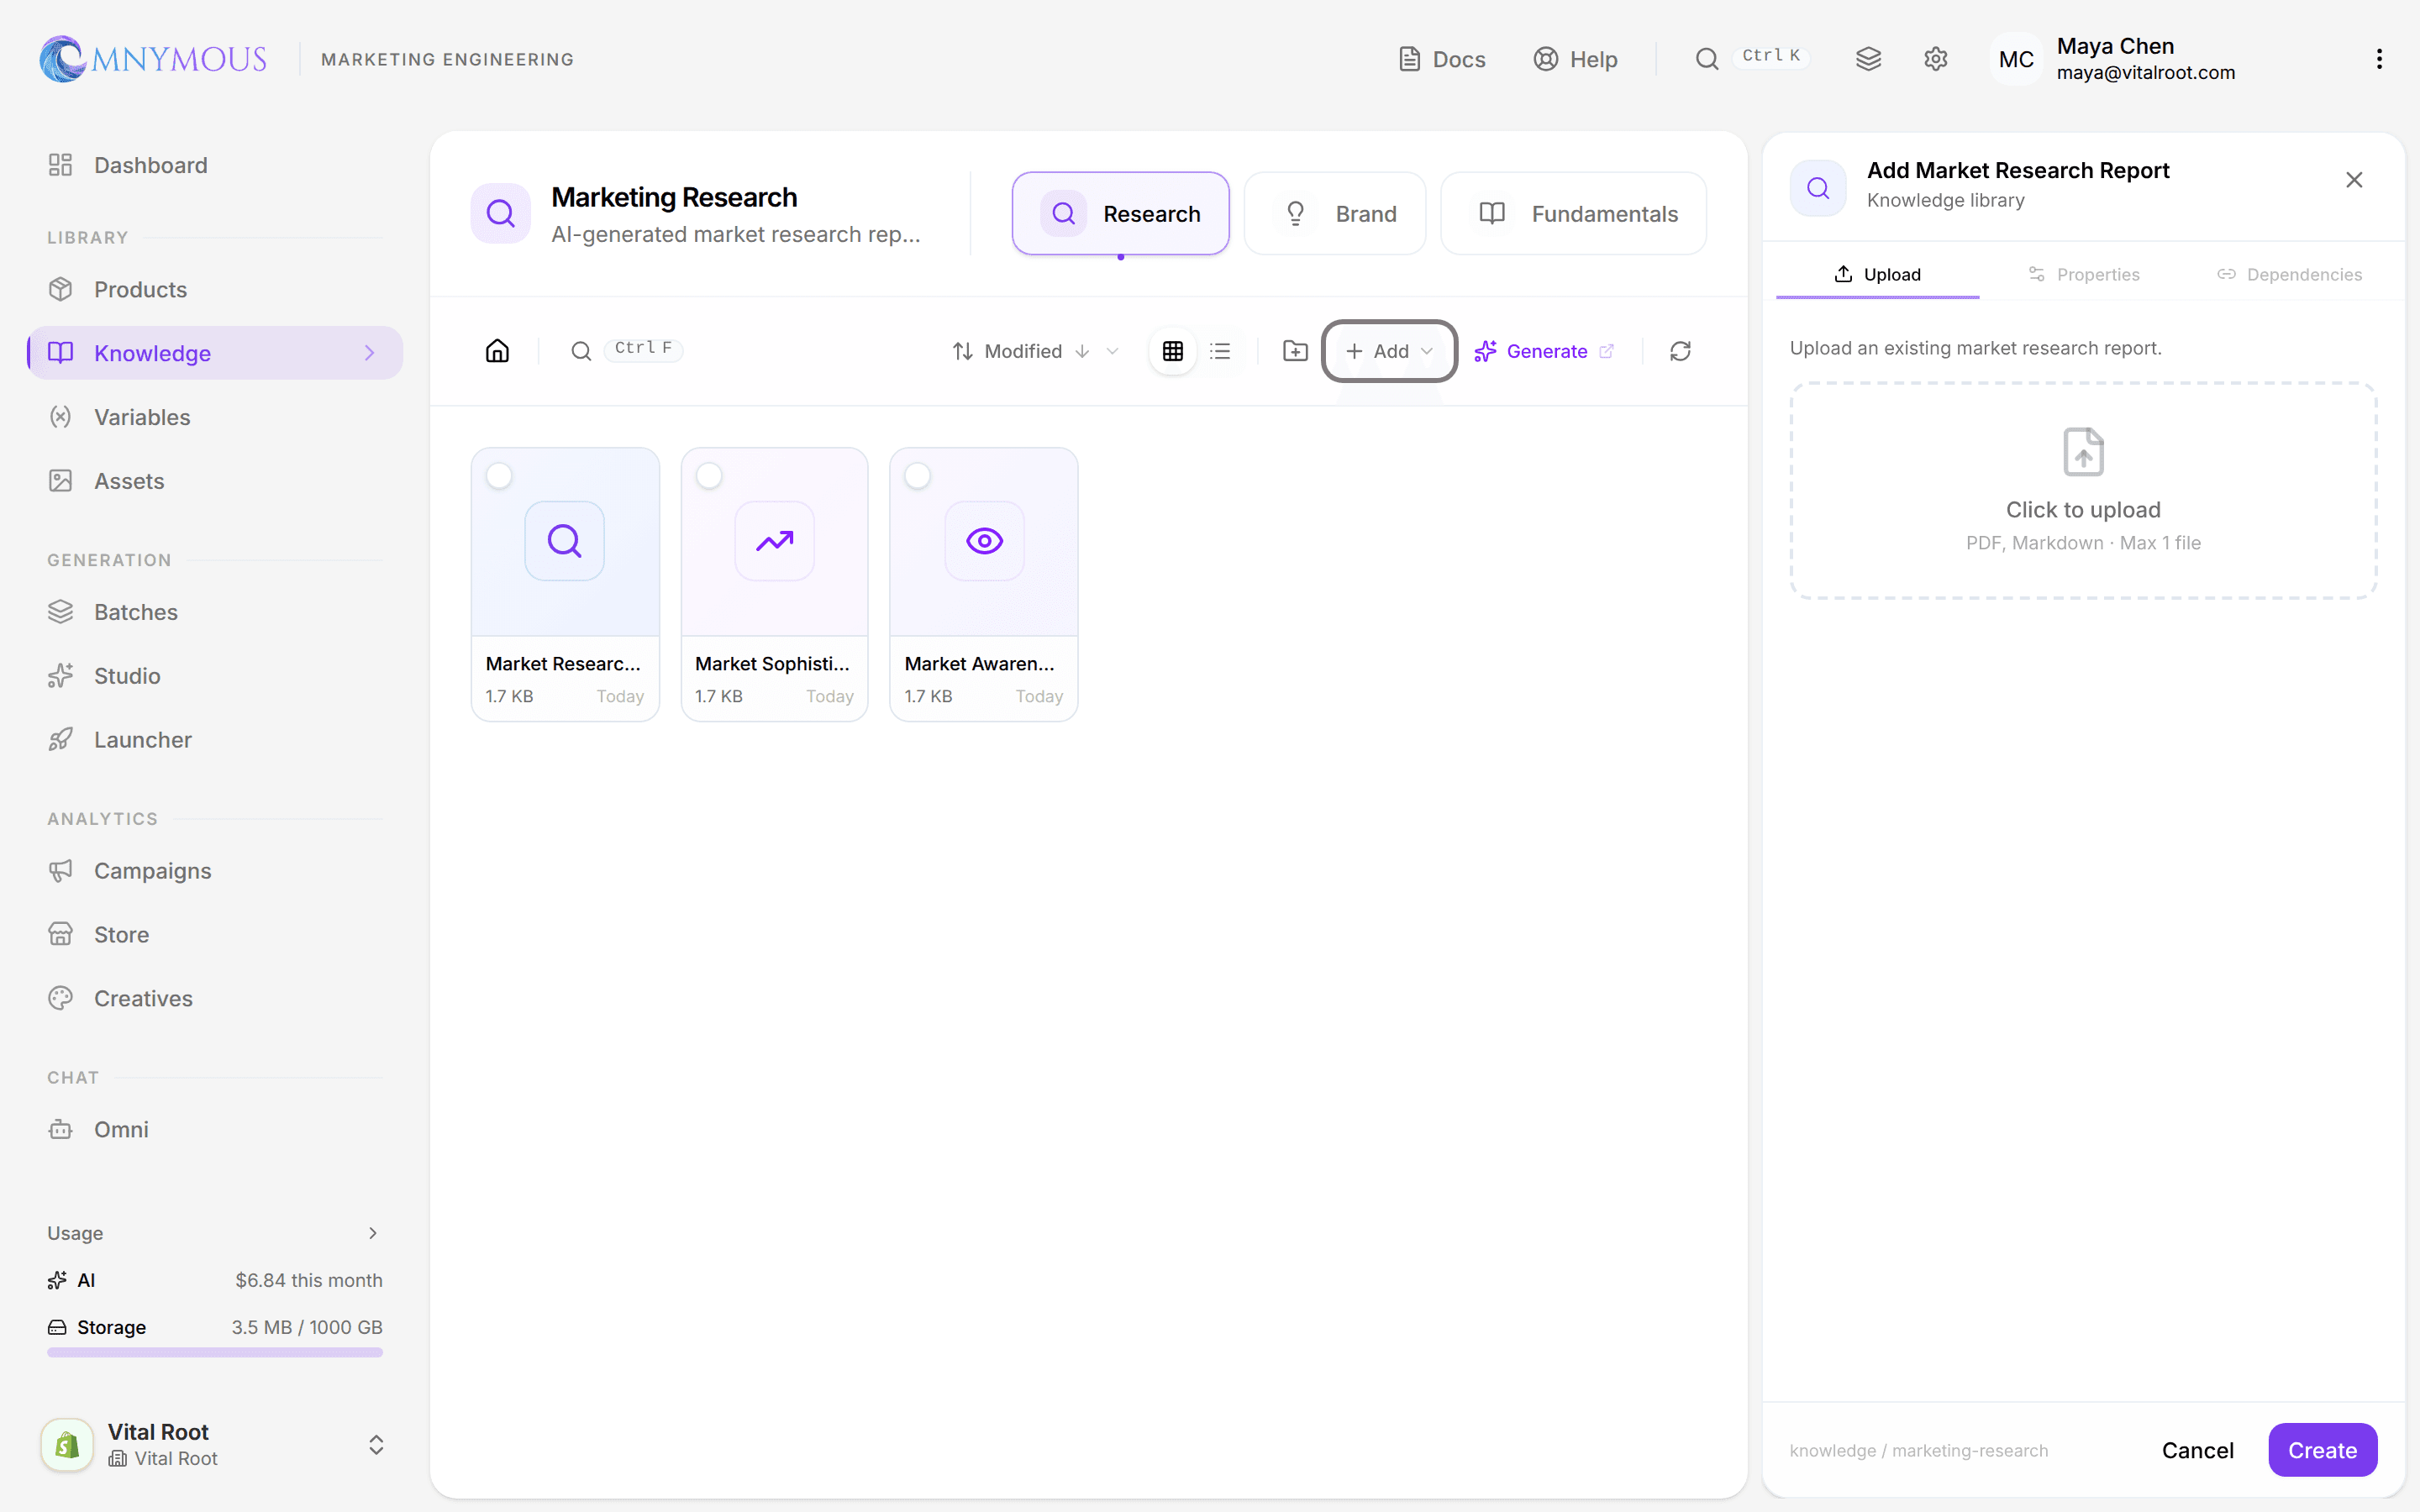
Task: Click the Storage 3.5 MB usage row
Action: (x=215, y=1327)
